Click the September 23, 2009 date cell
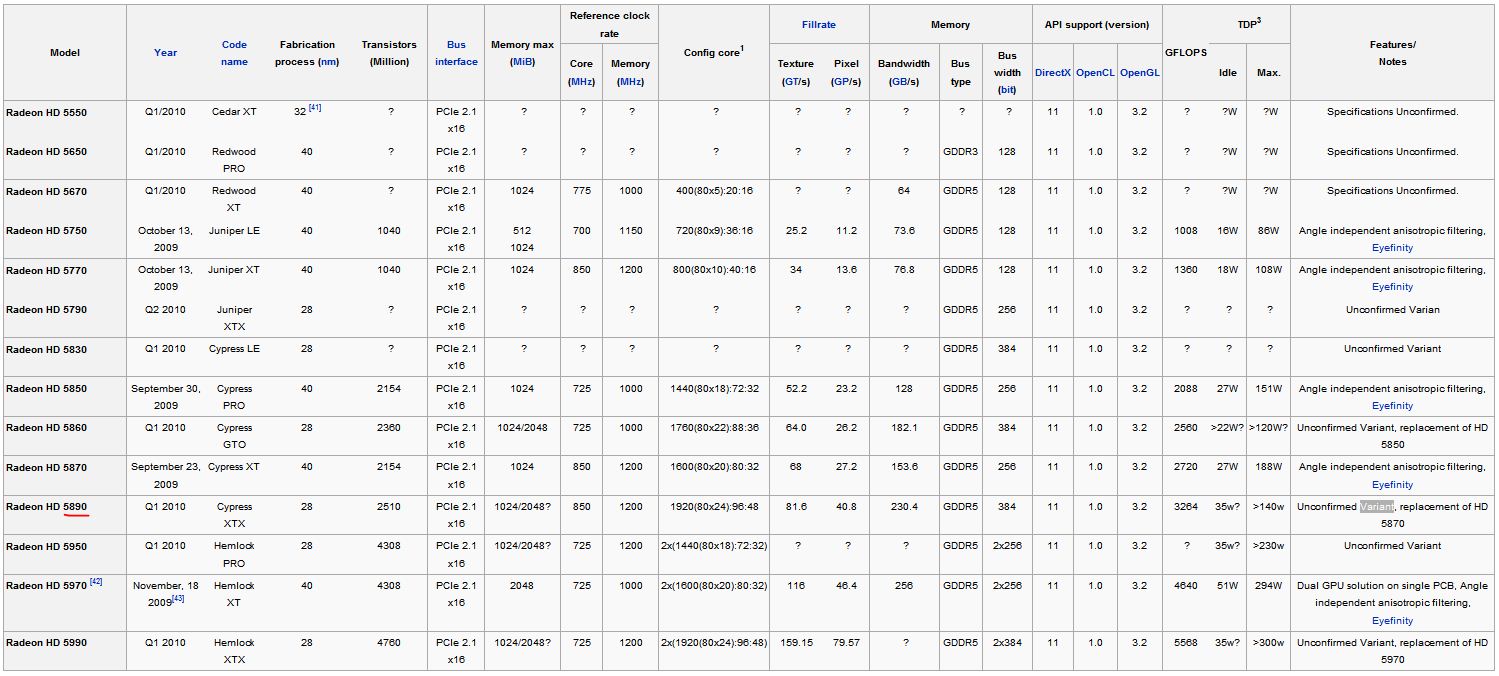Viewport: 1499px width, 676px height. 165,476
